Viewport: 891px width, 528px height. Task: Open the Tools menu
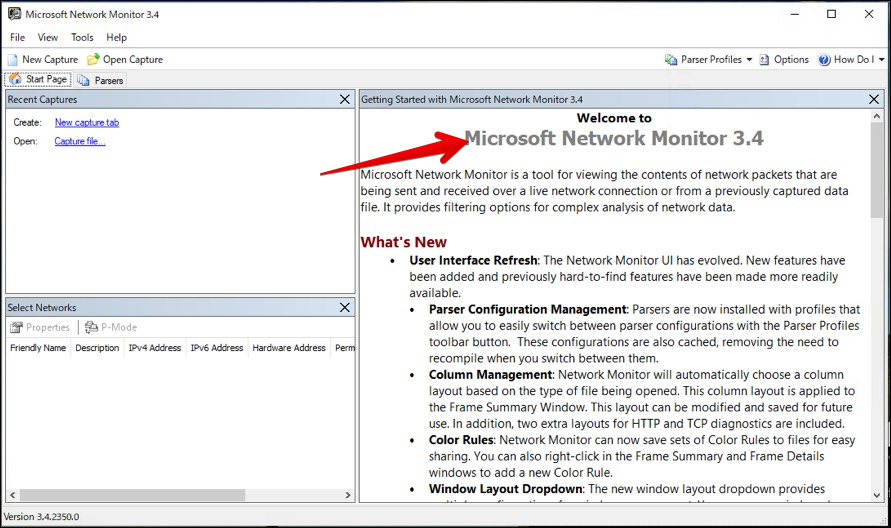pyautogui.click(x=82, y=37)
